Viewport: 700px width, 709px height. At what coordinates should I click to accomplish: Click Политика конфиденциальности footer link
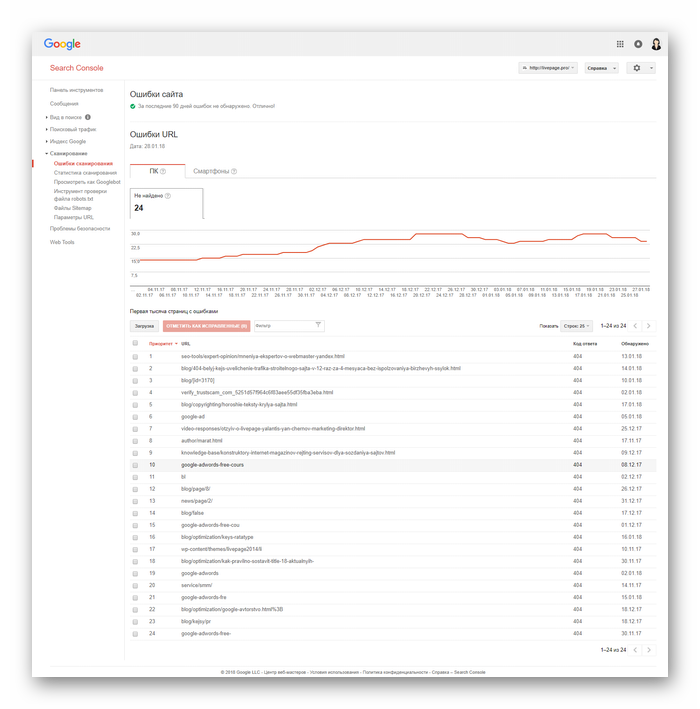[x=395, y=672]
